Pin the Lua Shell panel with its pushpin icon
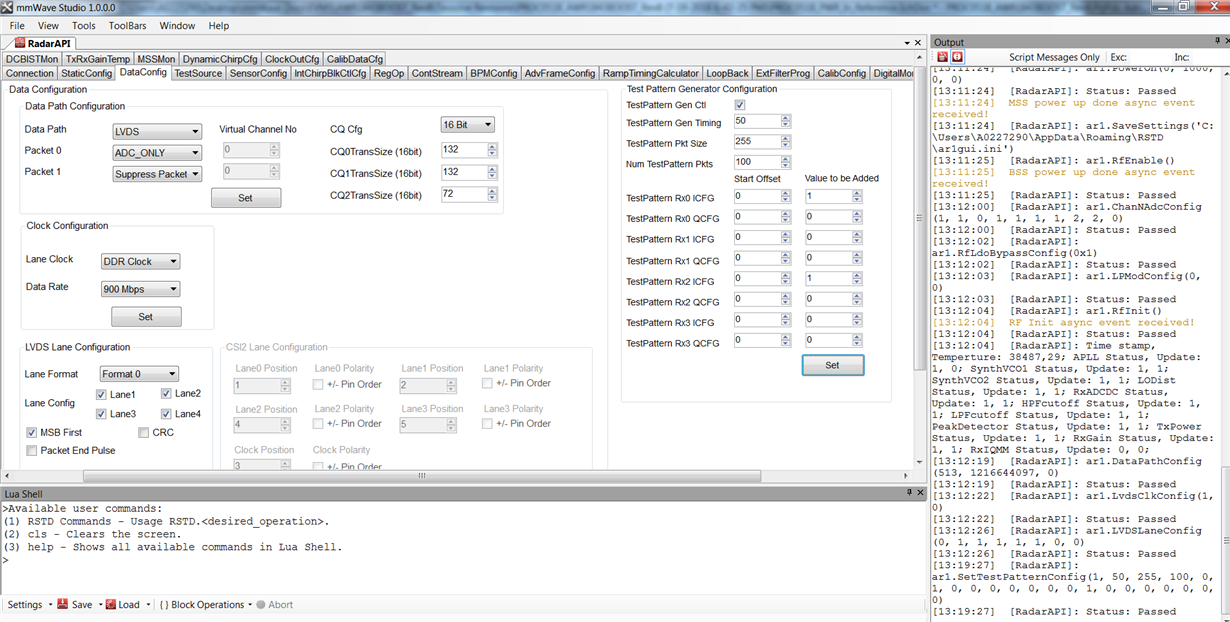Viewport: 1230px width, 622px height. coord(909,493)
